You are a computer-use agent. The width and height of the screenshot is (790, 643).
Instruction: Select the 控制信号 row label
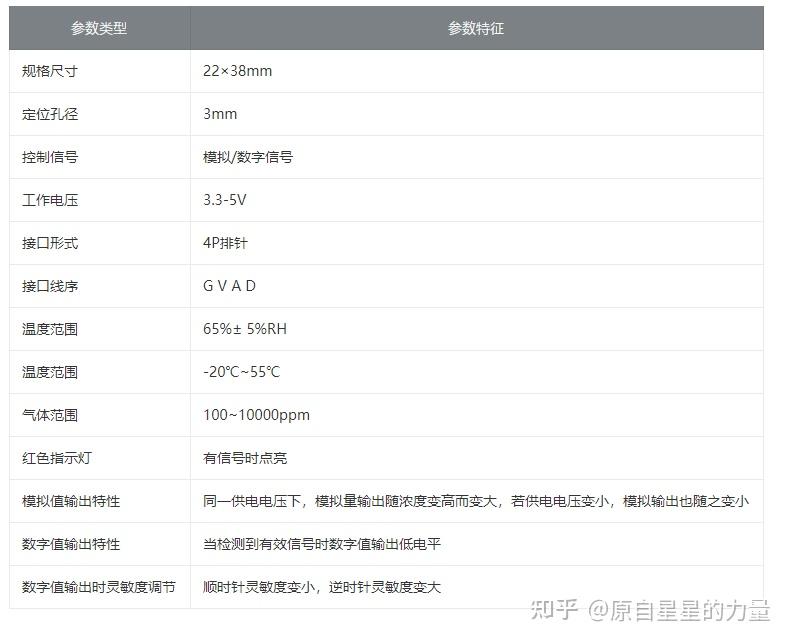tap(50, 157)
